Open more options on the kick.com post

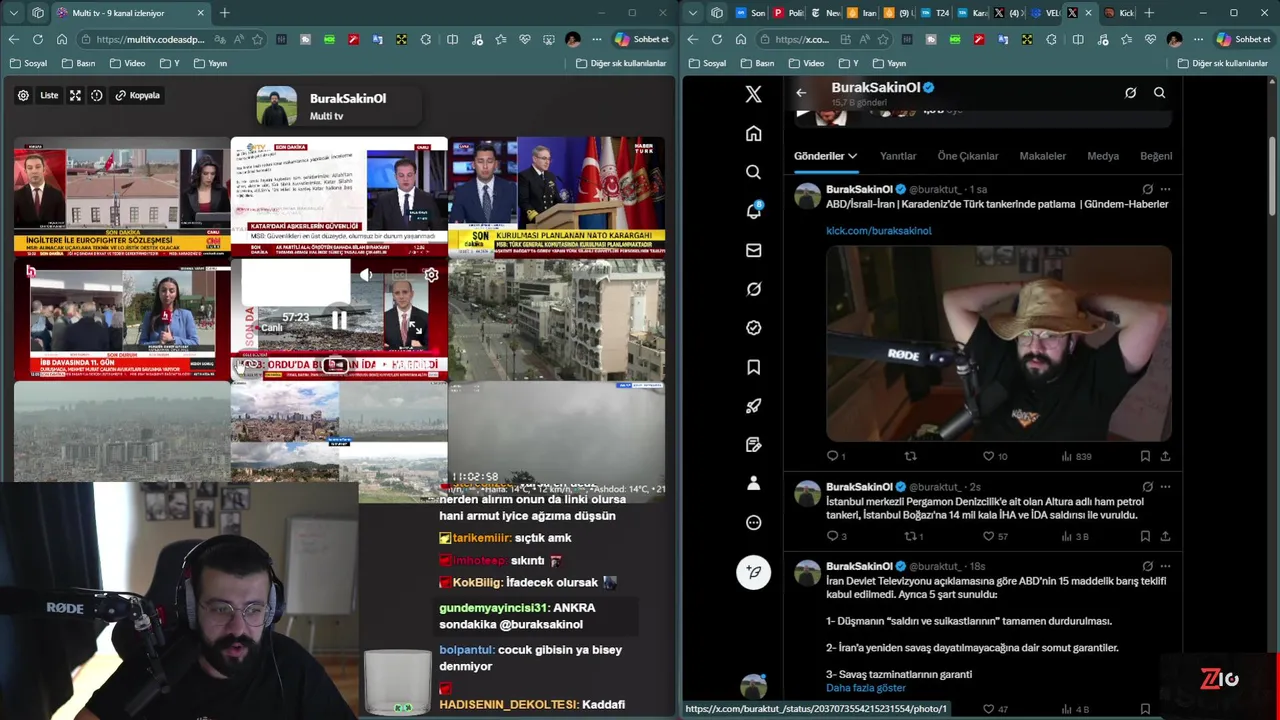pos(1165,189)
